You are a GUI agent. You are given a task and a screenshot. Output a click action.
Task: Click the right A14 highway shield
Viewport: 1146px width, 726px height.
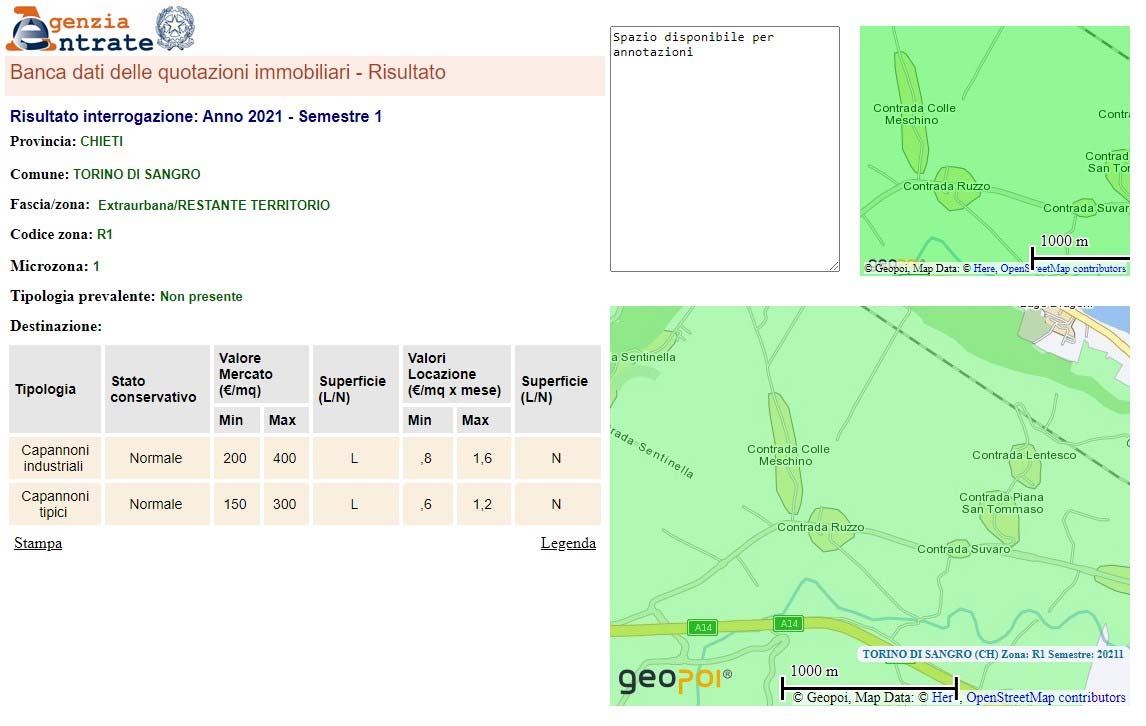tap(789, 623)
